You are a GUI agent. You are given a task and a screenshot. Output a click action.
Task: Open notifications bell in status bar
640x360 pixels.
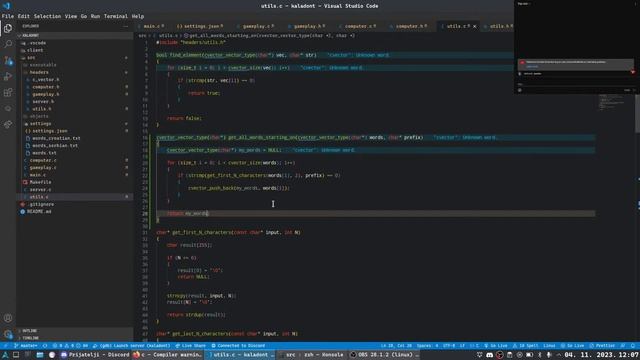point(633,346)
